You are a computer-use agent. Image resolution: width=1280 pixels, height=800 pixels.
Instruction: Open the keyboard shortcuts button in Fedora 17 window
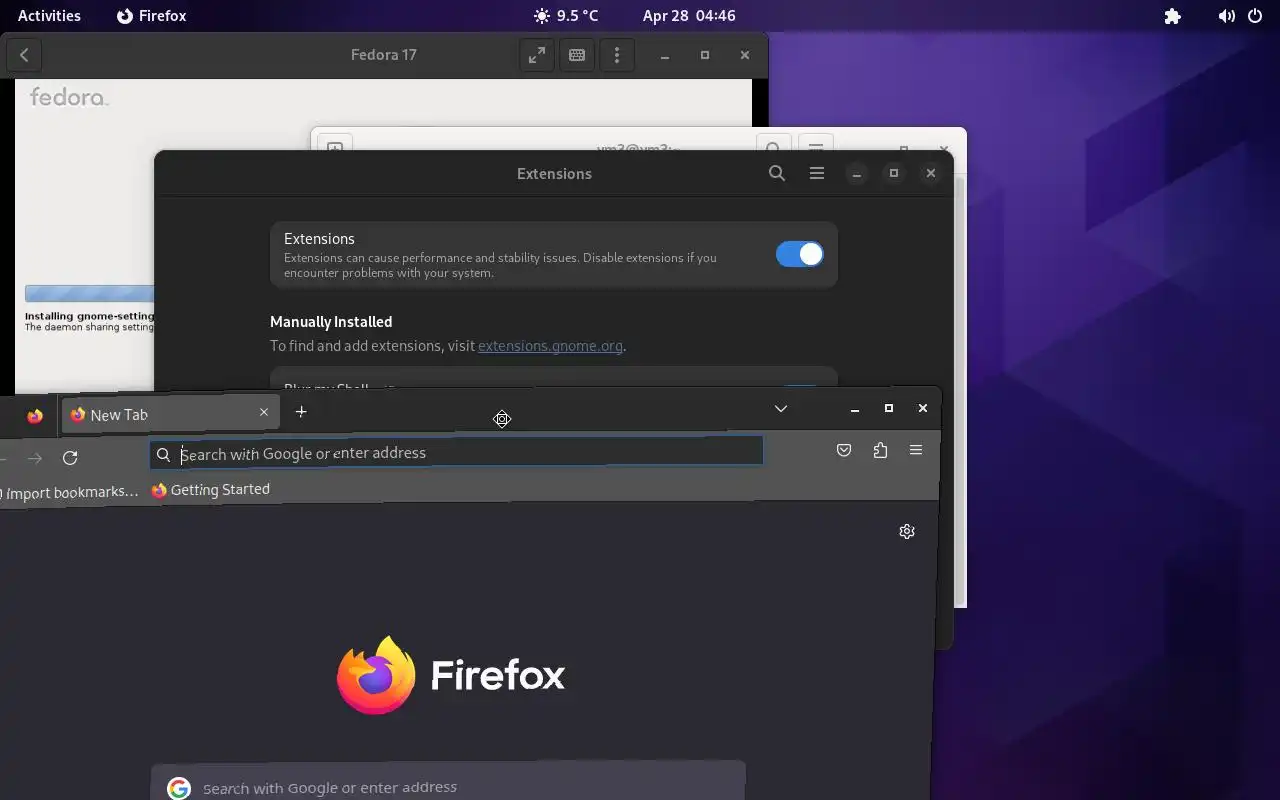point(577,55)
